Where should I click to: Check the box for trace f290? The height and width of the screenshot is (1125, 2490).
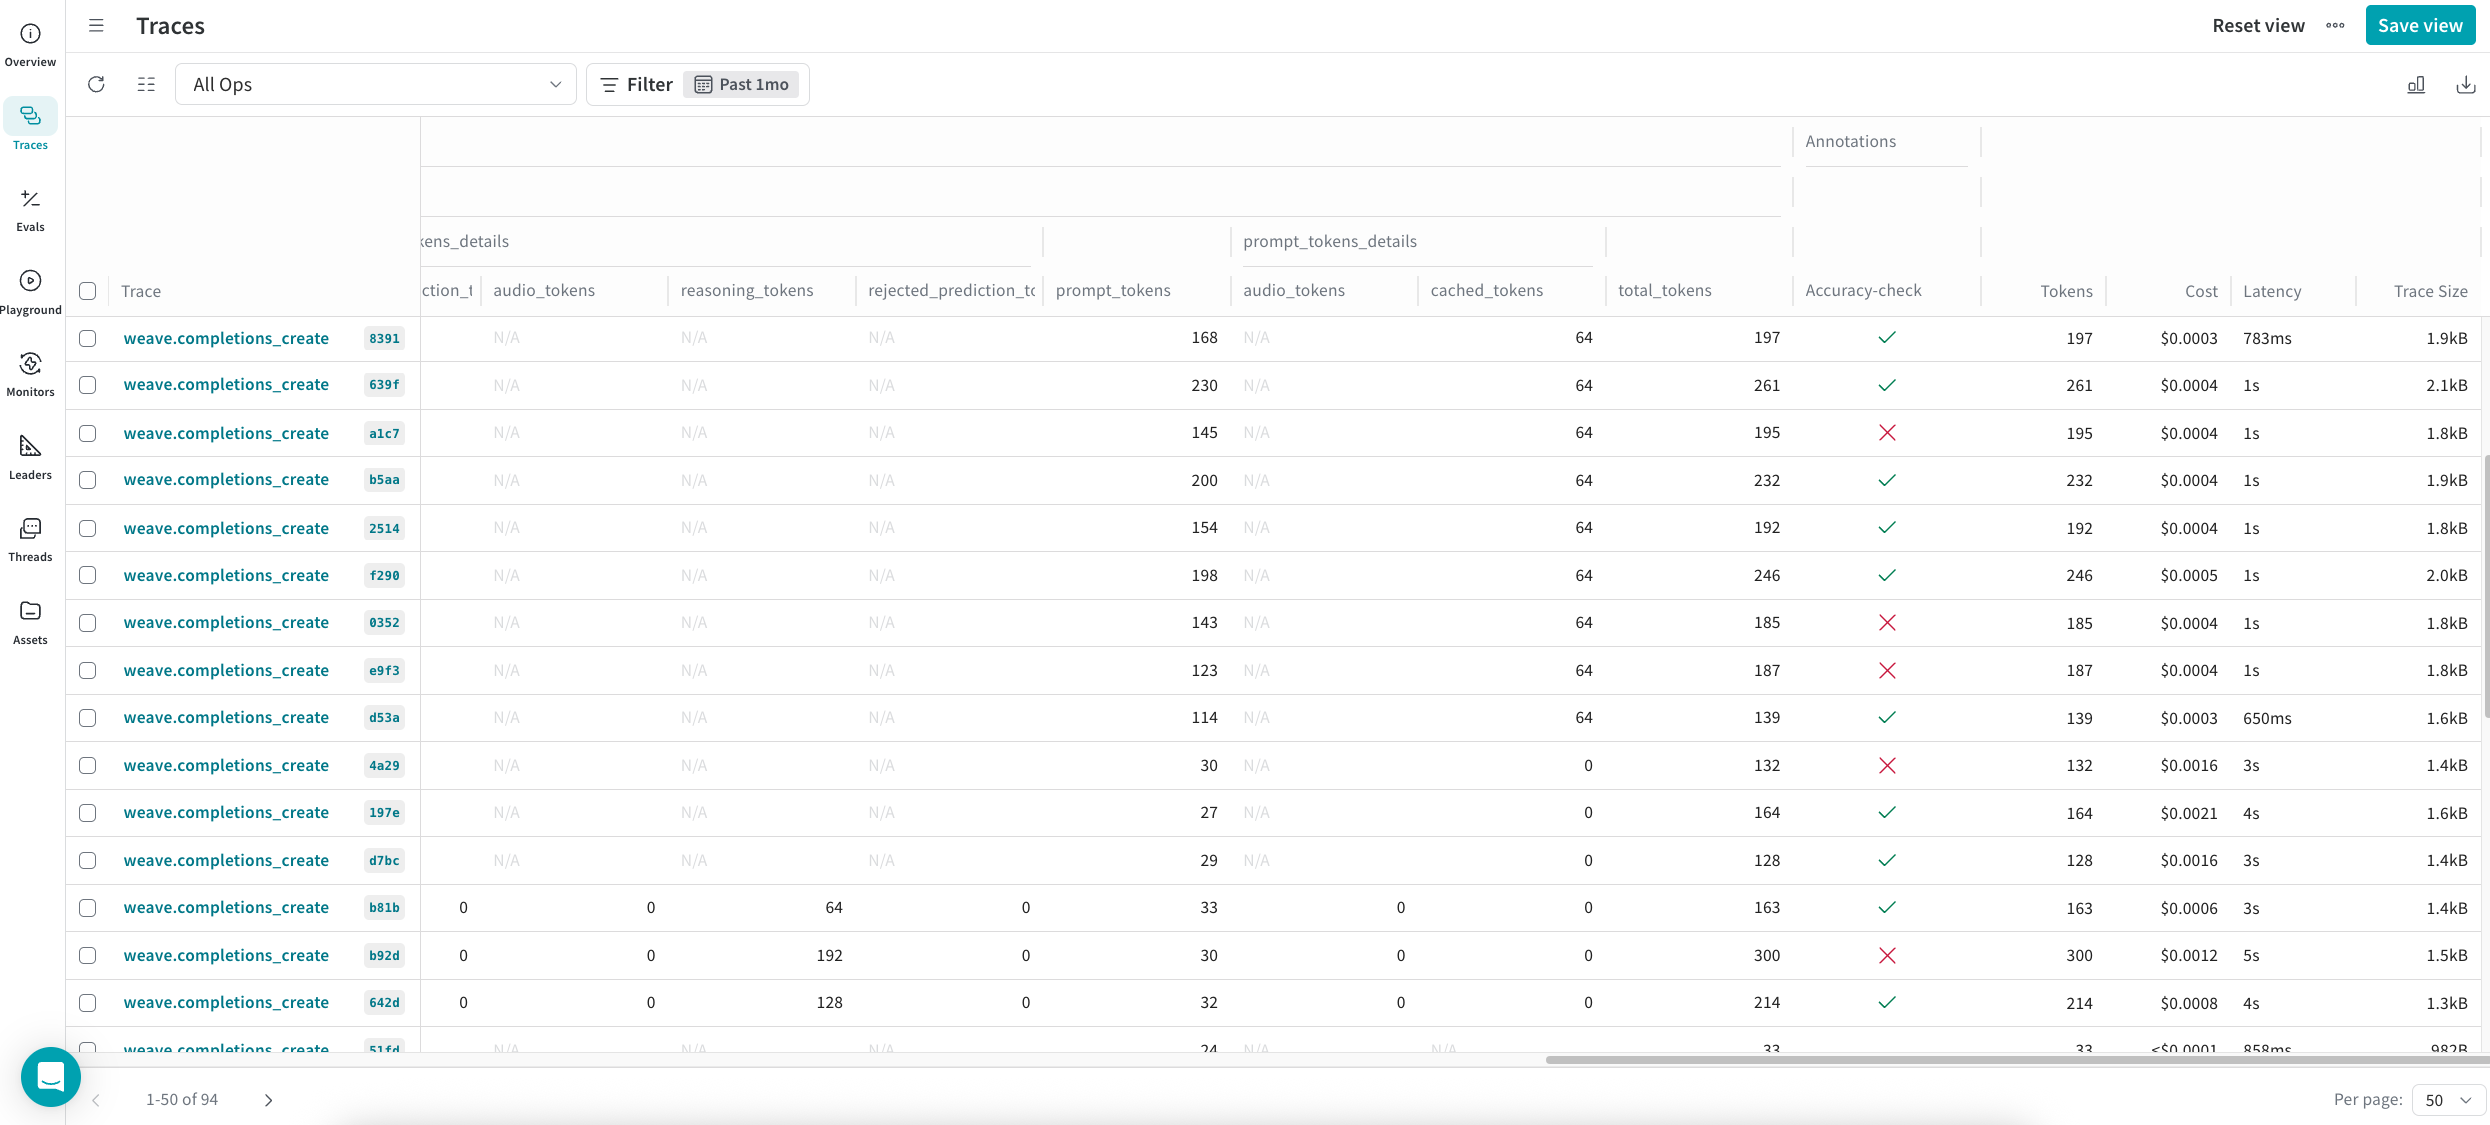[88, 575]
